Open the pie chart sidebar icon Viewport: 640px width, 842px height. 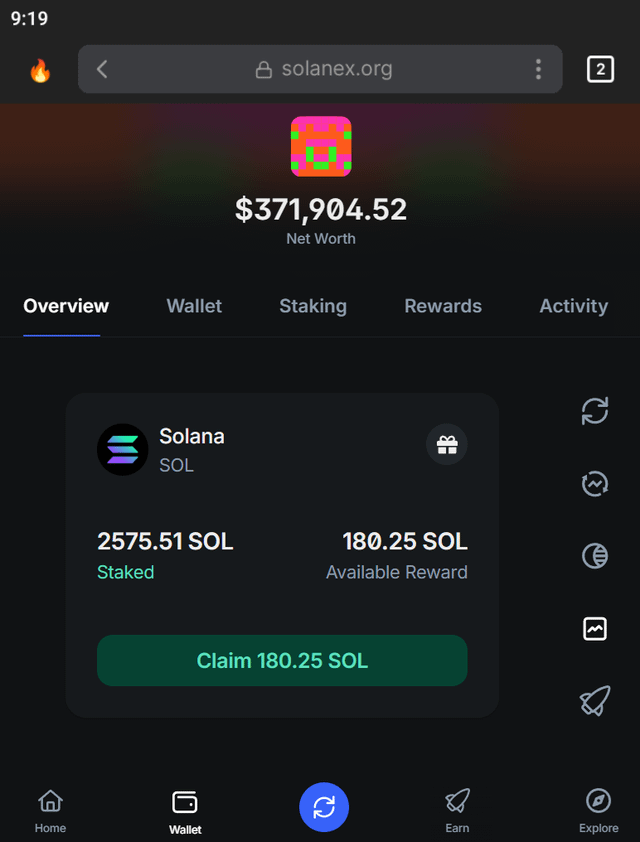click(x=595, y=556)
